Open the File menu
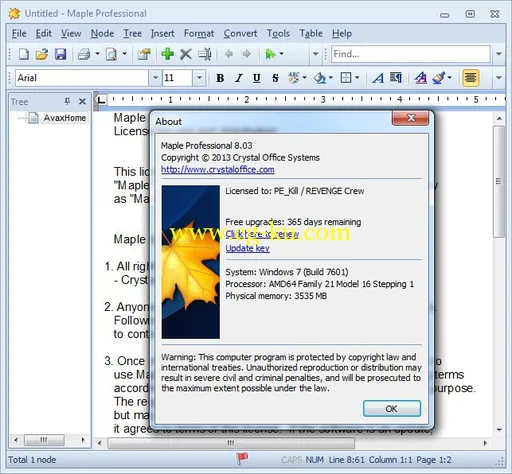Screen dimensions: 512x474 [x=19, y=34]
